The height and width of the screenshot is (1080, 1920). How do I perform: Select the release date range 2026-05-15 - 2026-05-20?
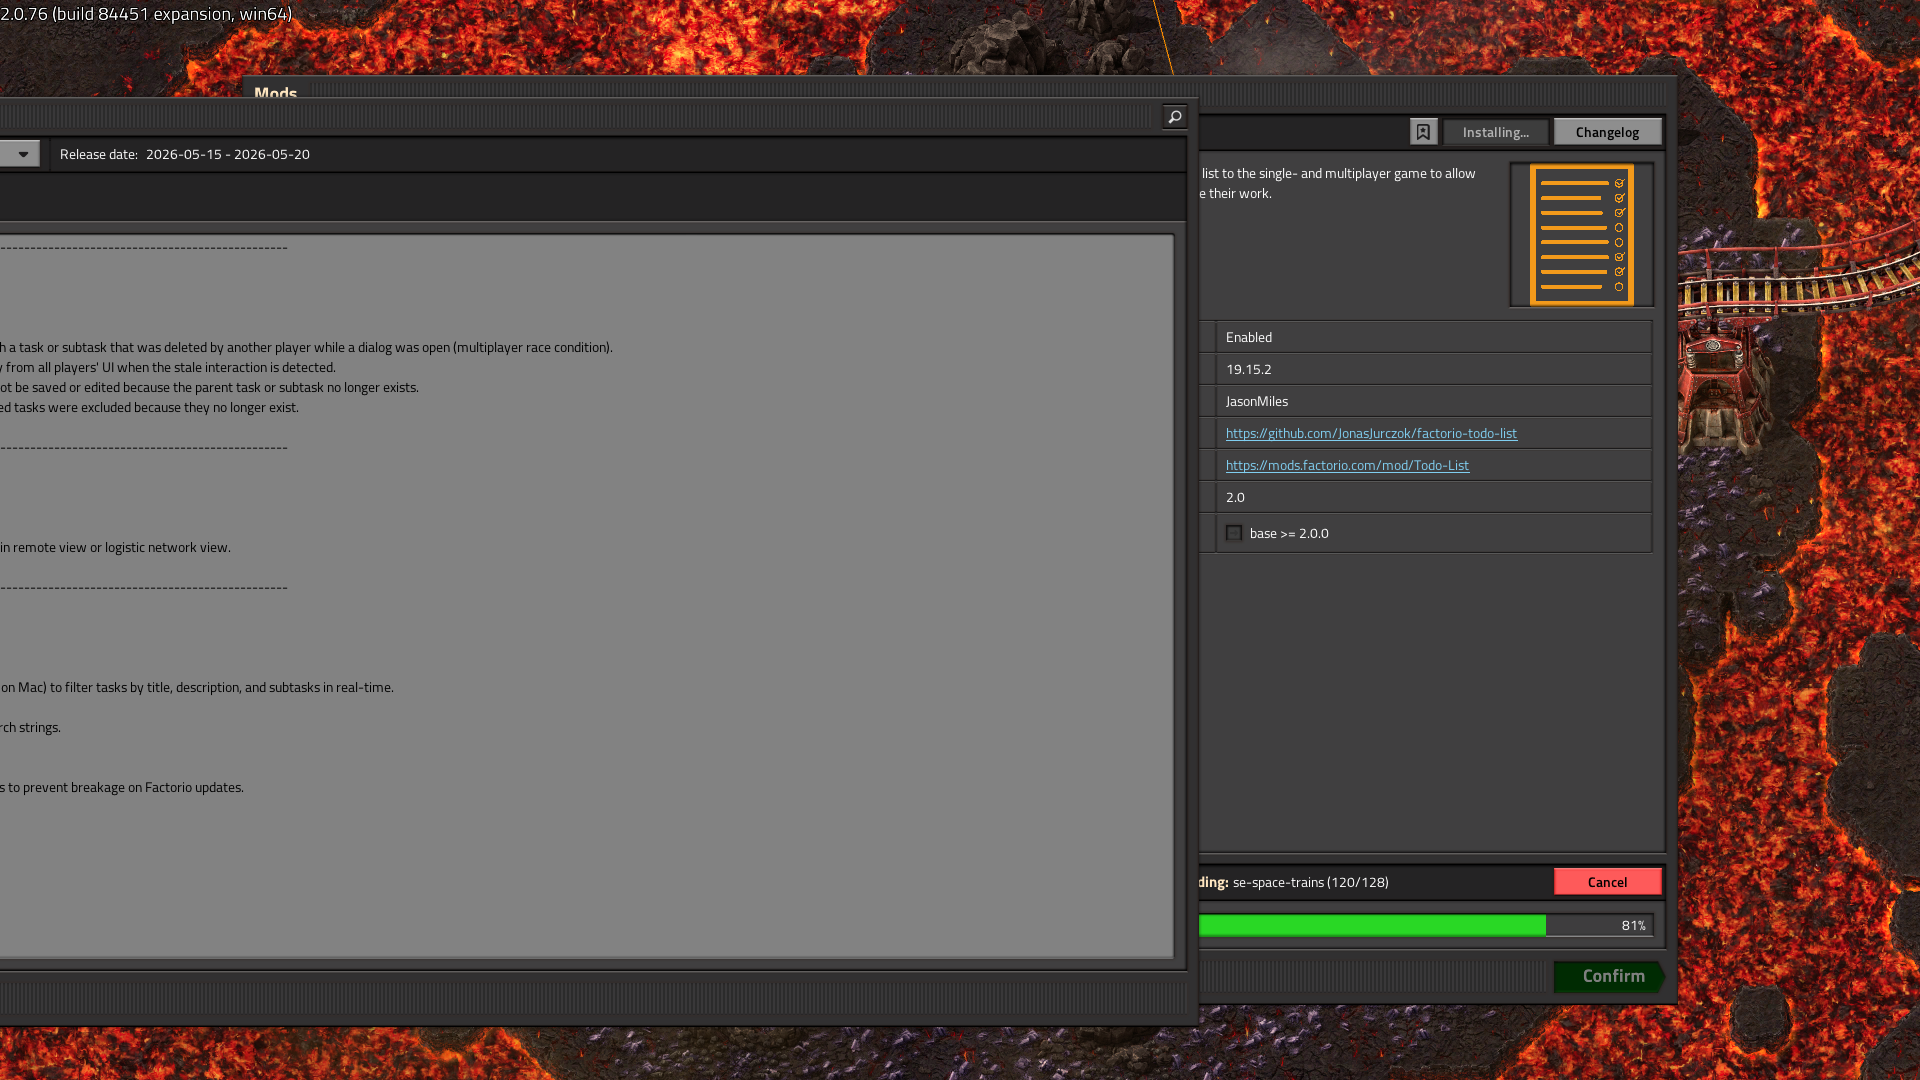click(228, 154)
